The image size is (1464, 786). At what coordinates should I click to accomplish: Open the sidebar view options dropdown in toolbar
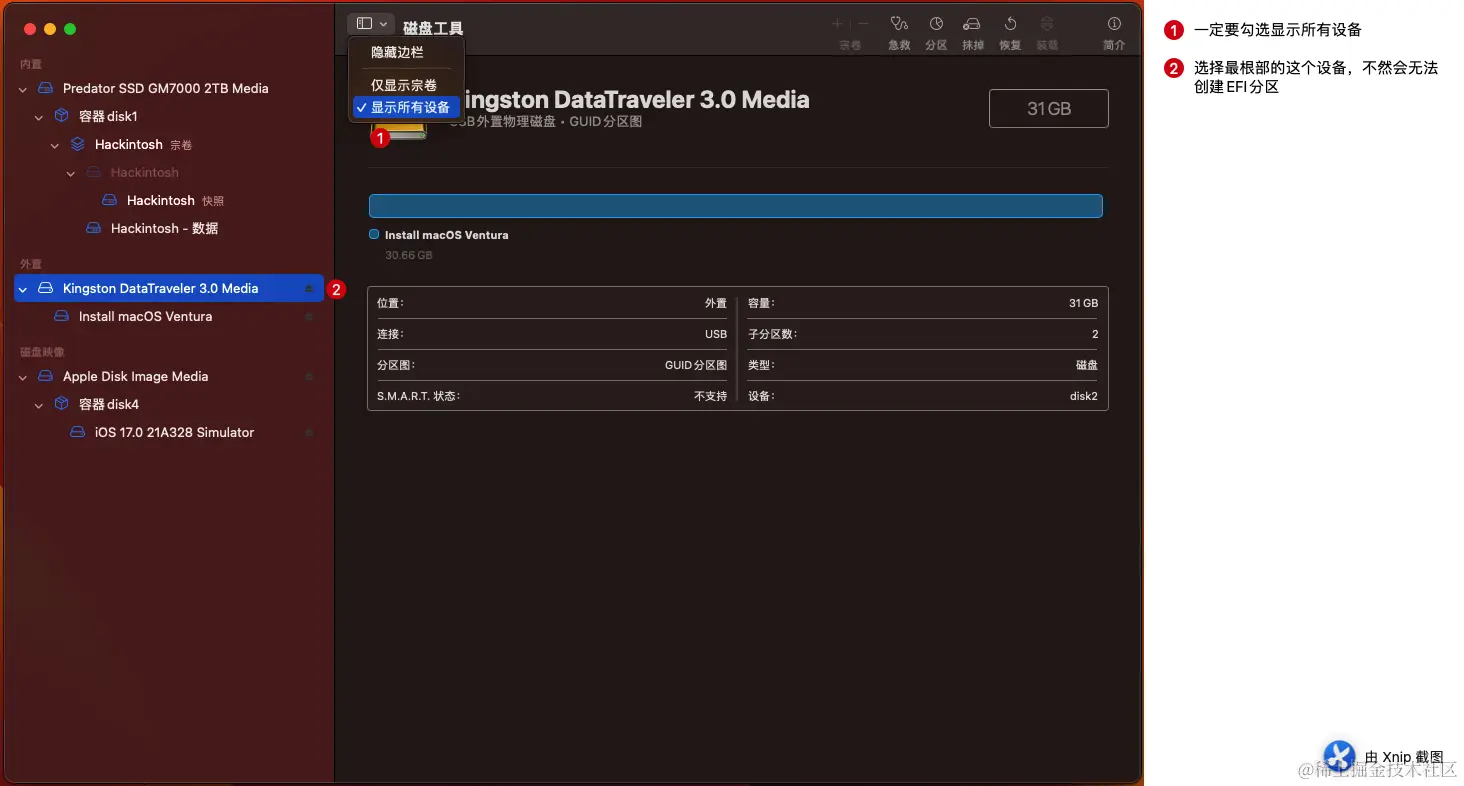pyautogui.click(x=371, y=24)
